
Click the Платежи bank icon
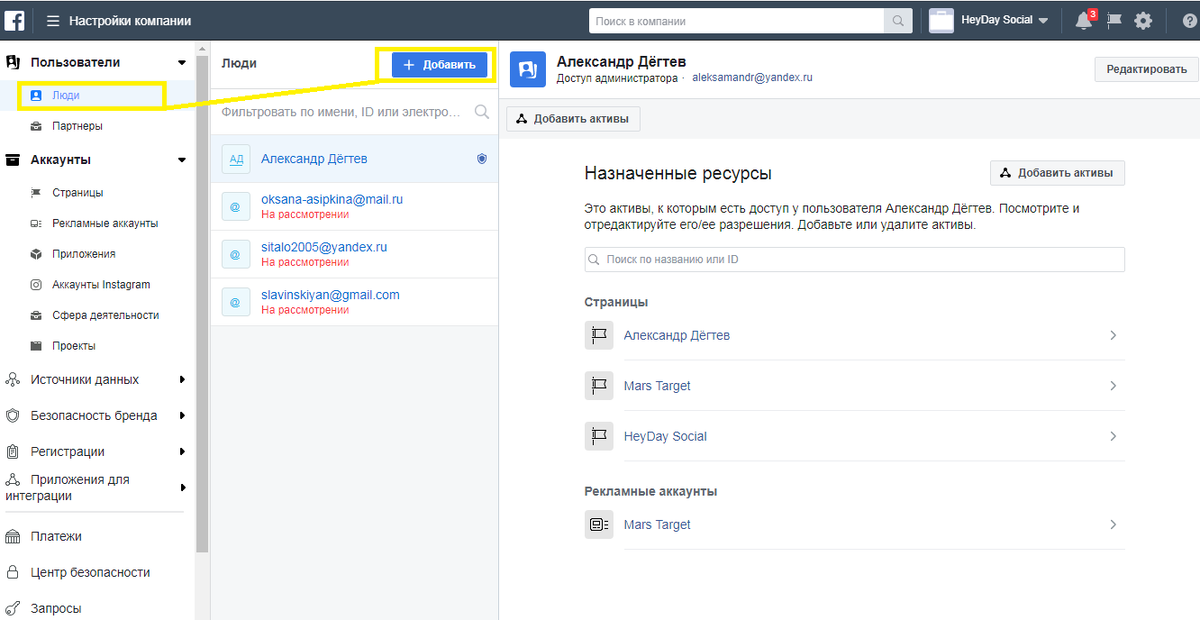point(13,537)
